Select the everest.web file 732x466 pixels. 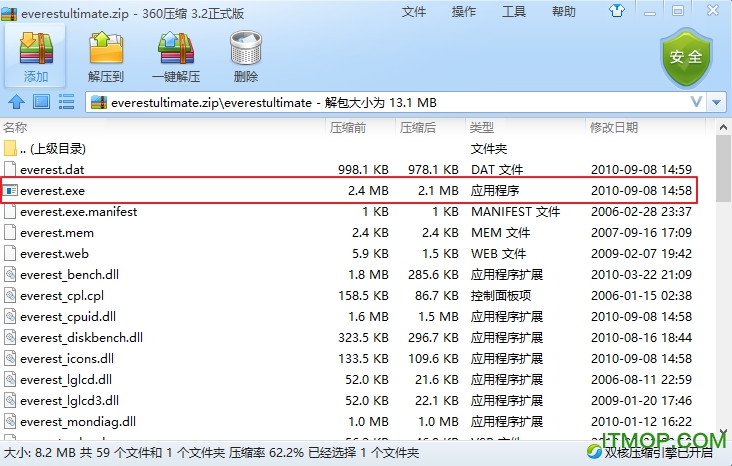coord(54,254)
